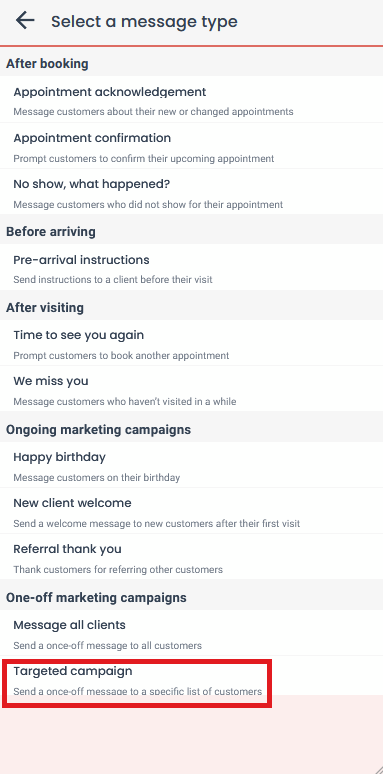Open Happy birthday campaign
Viewport: 383px width, 774px height.
[192, 464]
